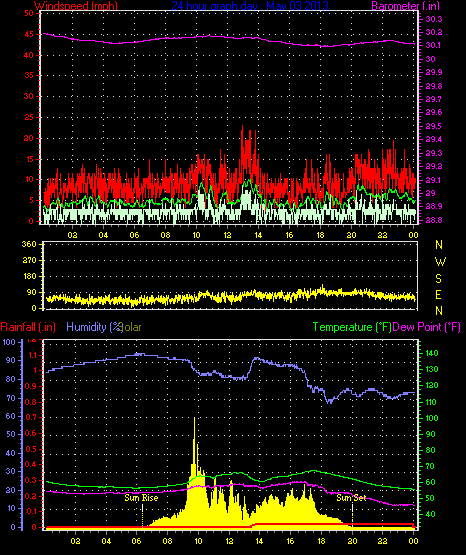Viewport: 466px width, 555px height.
Task: Click the 140 temperature axis label
Action: coord(430,353)
